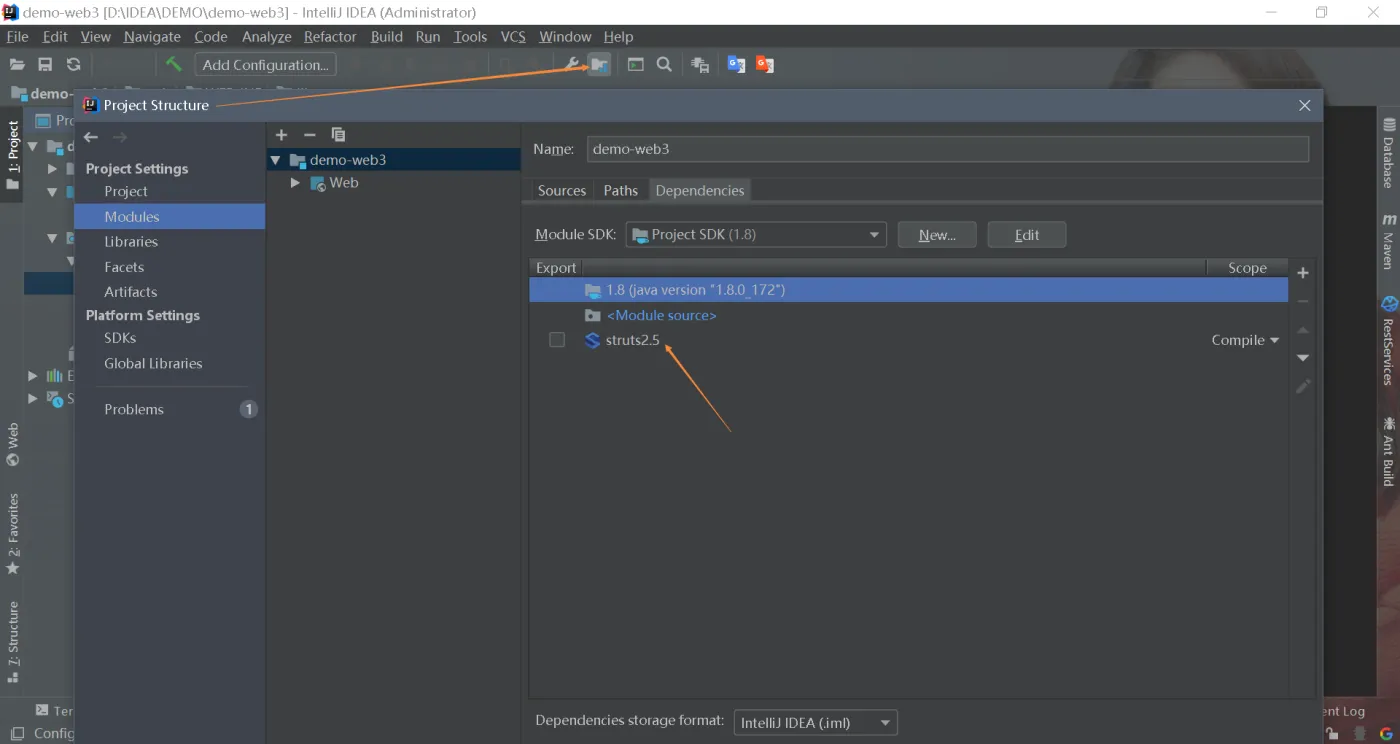The width and height of the screenshot is (1400, 744).
Task: Select the <Module source> dependency row
Action: [908, 315]
